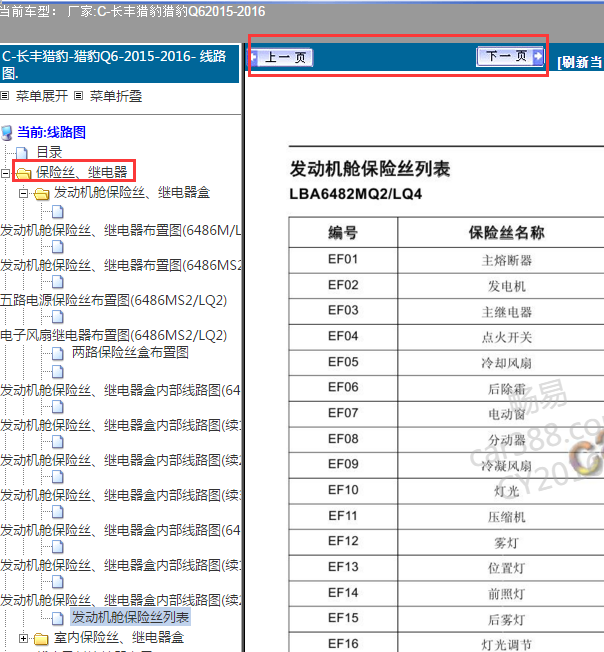Screen dimensions: 604x652
Task: Click the 保险丝名称 column header
Action: tap(507, 232)
